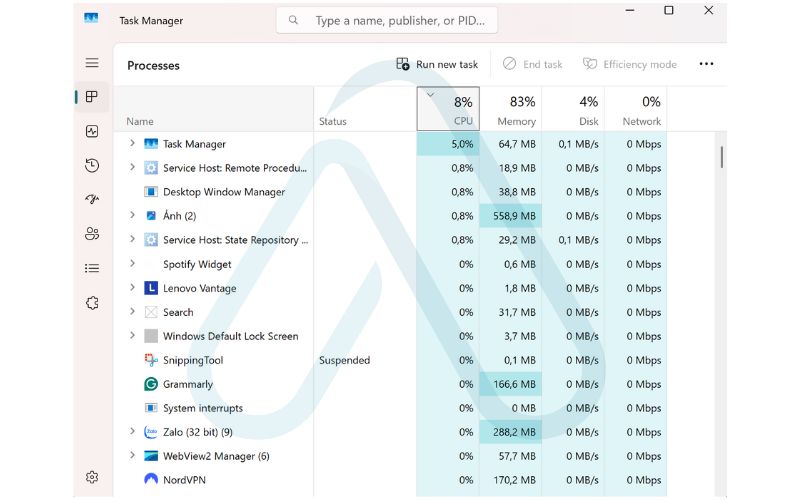
Task: Expand the Search process row
Action: (x=132, y=311)
